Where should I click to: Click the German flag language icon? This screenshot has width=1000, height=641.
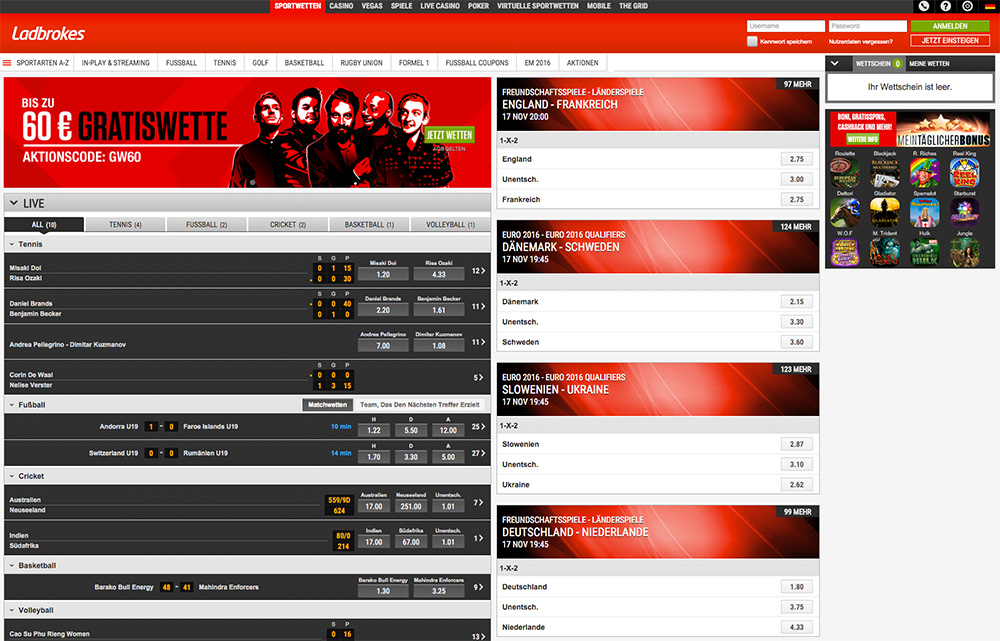988,6
